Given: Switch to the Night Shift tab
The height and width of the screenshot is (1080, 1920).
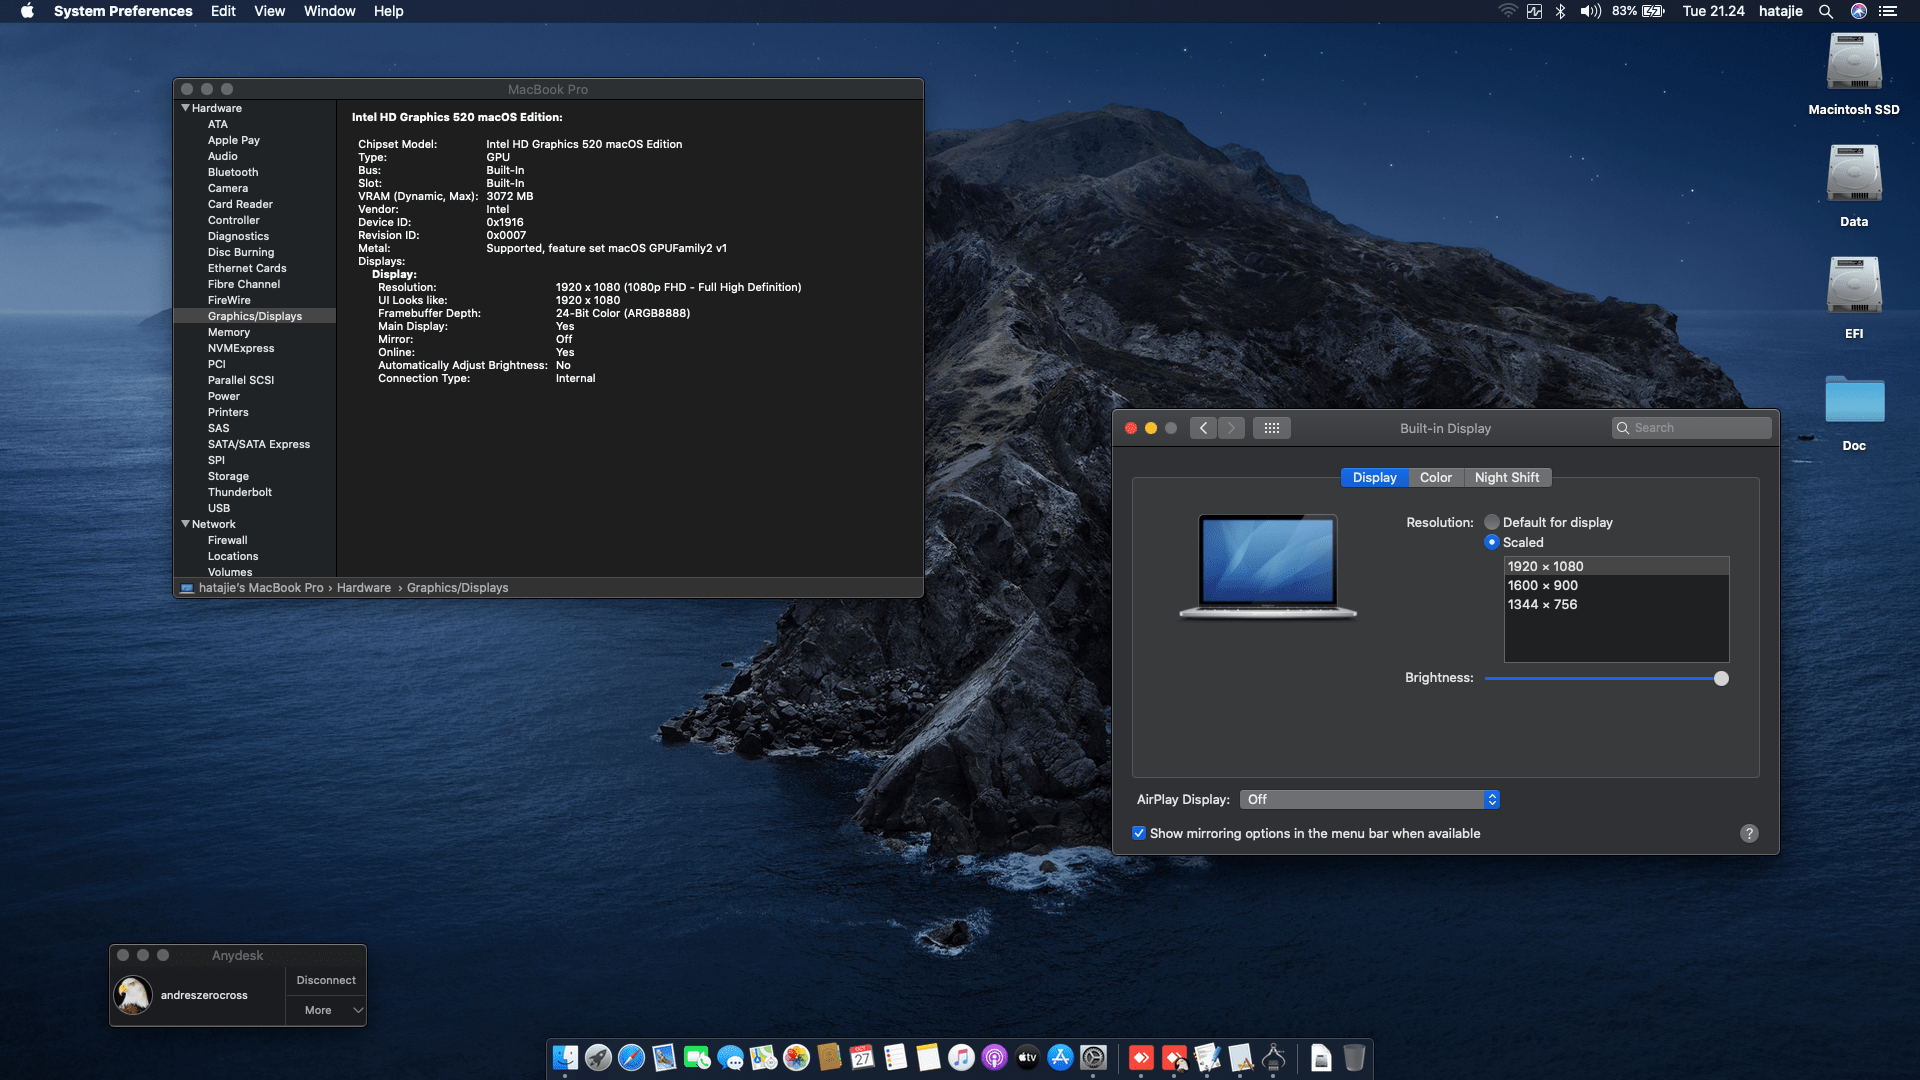Looking at the screenshot, I should pos(1506,478).
